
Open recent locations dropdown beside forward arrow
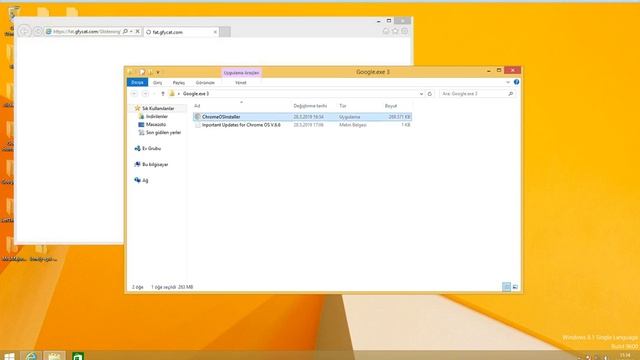pyautogui.click(x=154, y=94)
